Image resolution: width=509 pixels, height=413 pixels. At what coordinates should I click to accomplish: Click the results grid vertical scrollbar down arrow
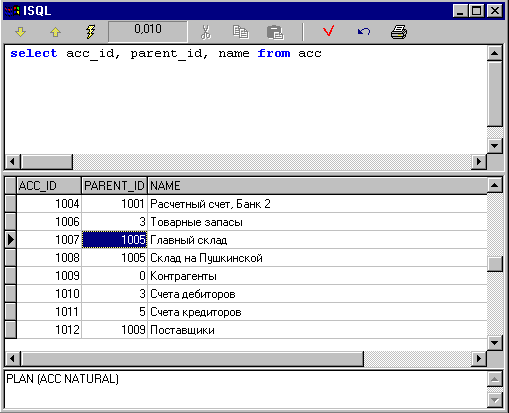click(495, 342)
